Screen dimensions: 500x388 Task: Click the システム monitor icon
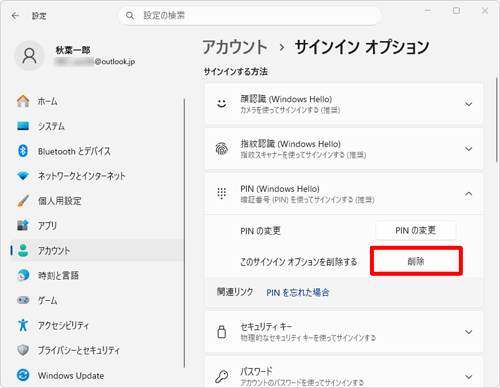click(x=23, y=126)
